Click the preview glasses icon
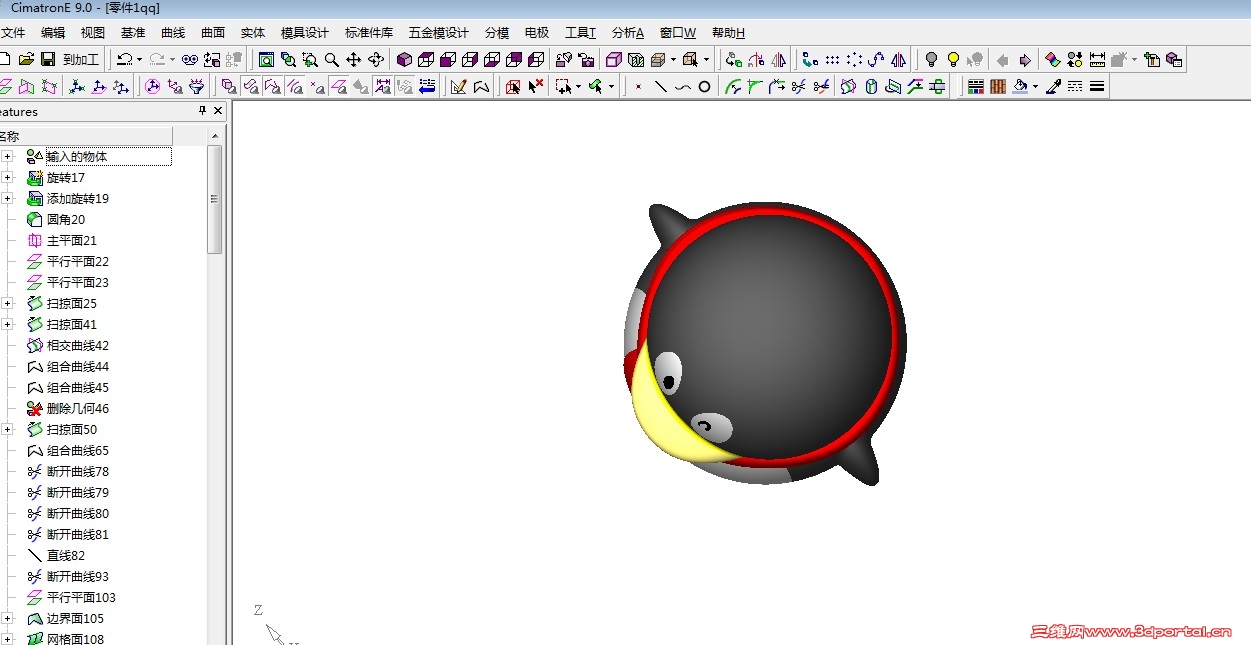1251x645 pixels. pyautogui.click(x=190, y=60)
